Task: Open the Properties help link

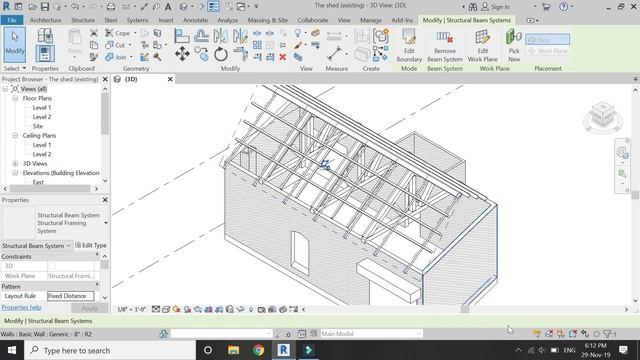Action: (x=21, y=307)
